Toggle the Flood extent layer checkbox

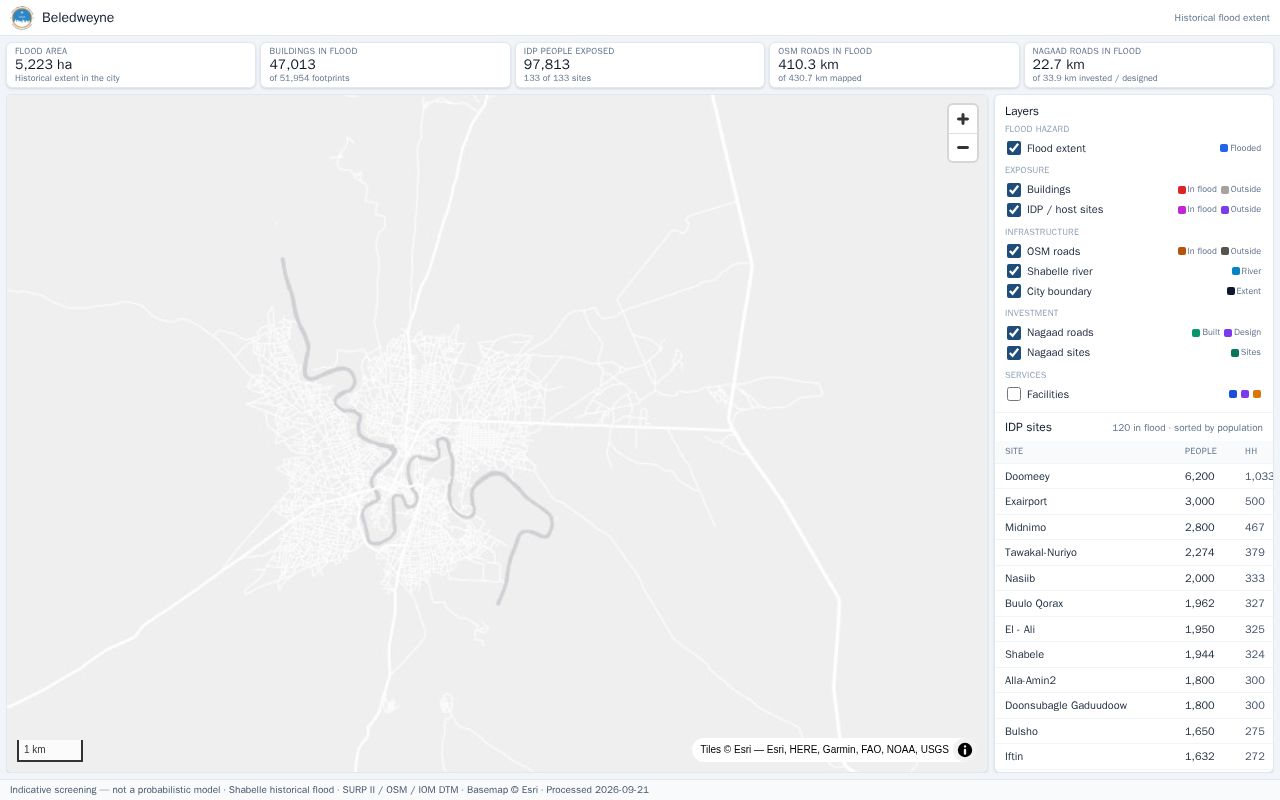pyautogui.click(x=1014, y=148)
